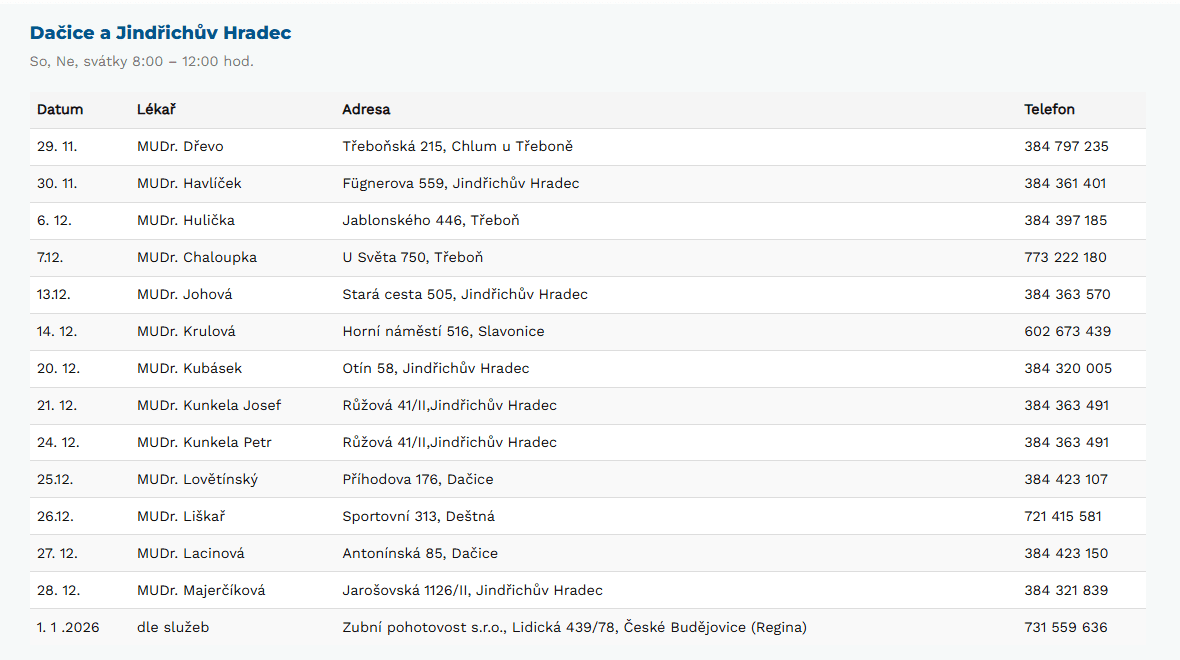Select MUDr. Kunkela Petr name cell

tap(204, 442)
